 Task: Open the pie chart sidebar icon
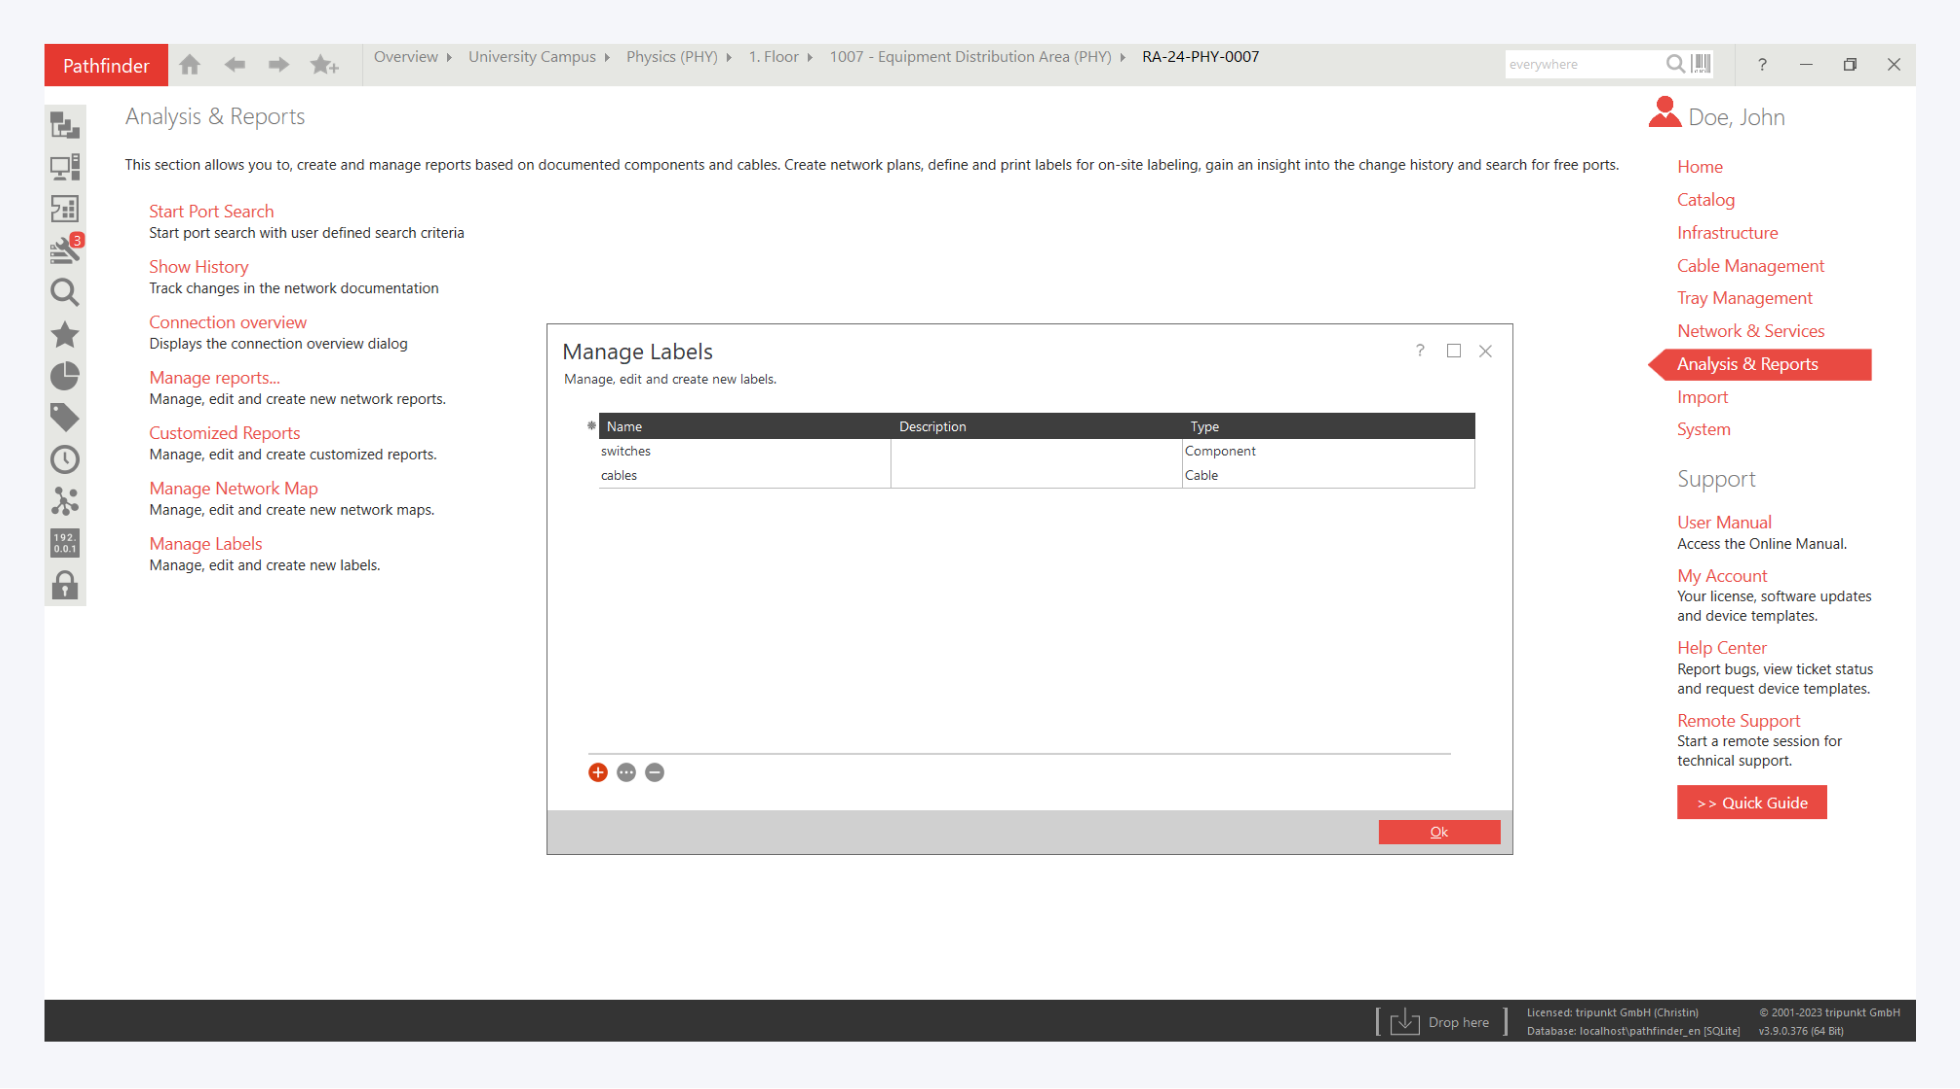(65, 376)
